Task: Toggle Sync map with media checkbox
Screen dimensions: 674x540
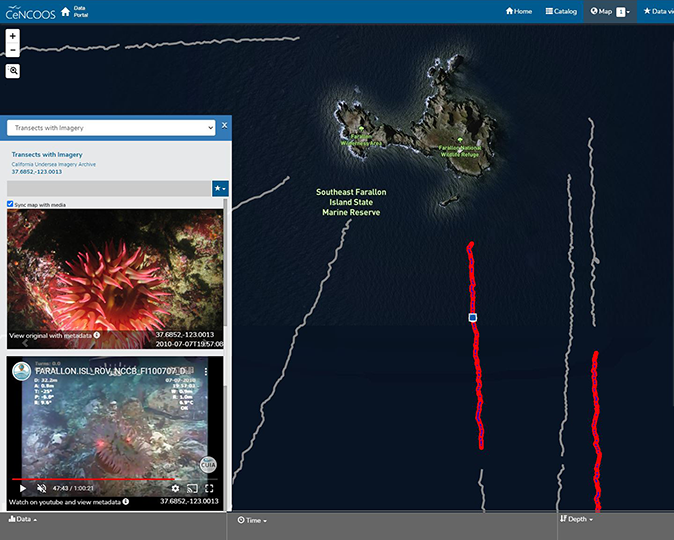Action: 10,204
